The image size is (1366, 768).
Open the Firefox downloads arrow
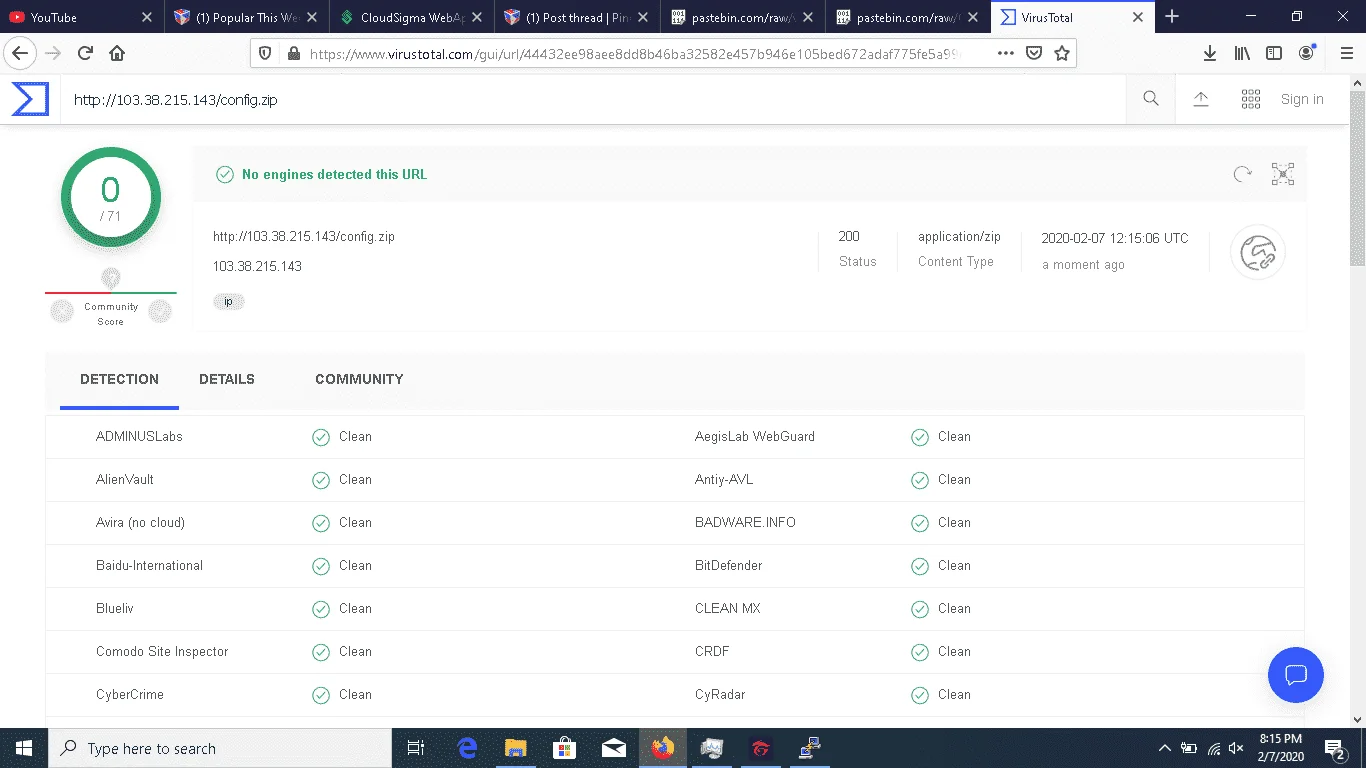pyautogui.click(x=1209, y=53)
